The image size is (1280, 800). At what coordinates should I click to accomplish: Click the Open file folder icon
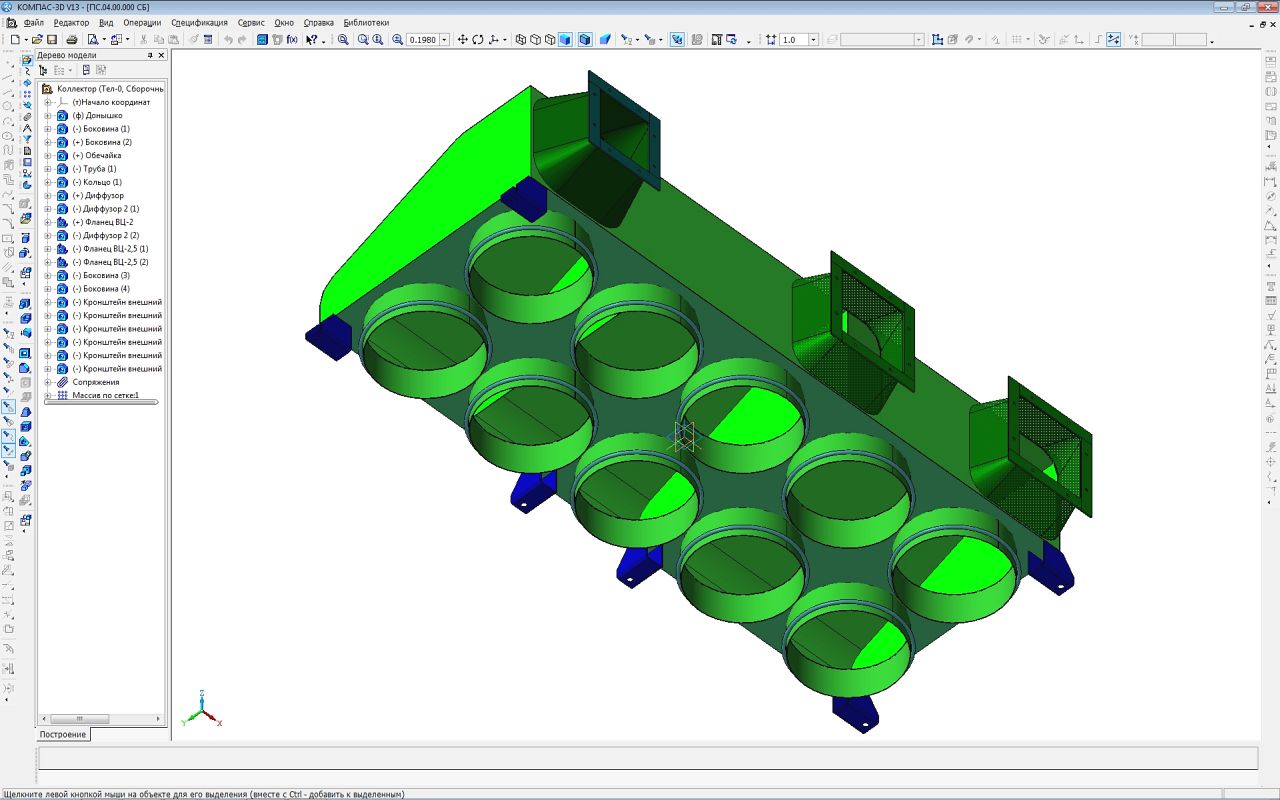pyautogui.click(x=37, y=40)
